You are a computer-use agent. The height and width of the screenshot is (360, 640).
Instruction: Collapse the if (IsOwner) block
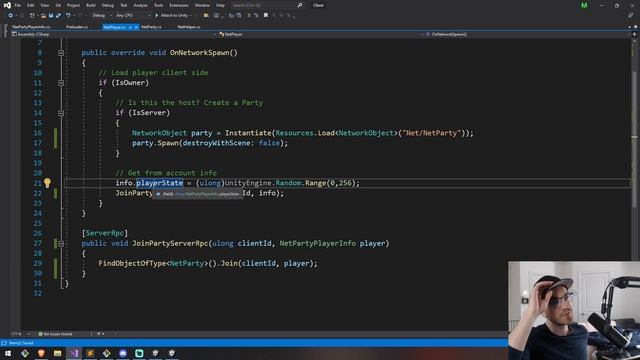tap(61, 83)
